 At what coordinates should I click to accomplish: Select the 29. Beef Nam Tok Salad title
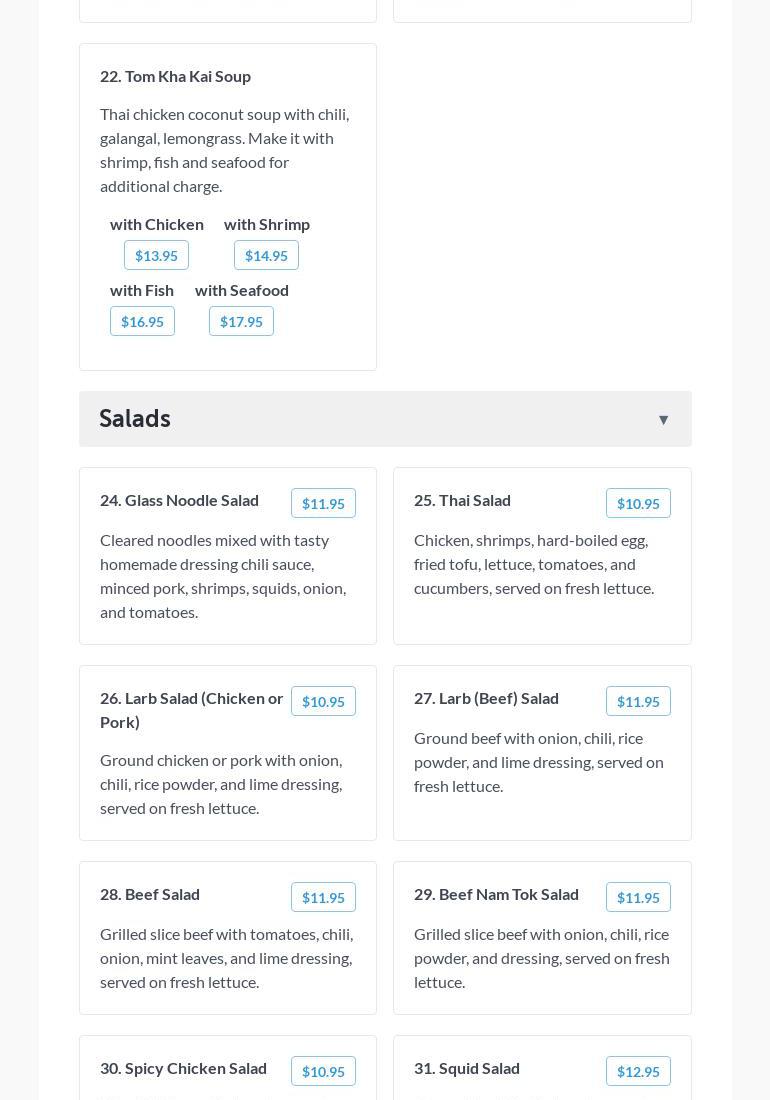pyautogui.click(x=496, y=894)
